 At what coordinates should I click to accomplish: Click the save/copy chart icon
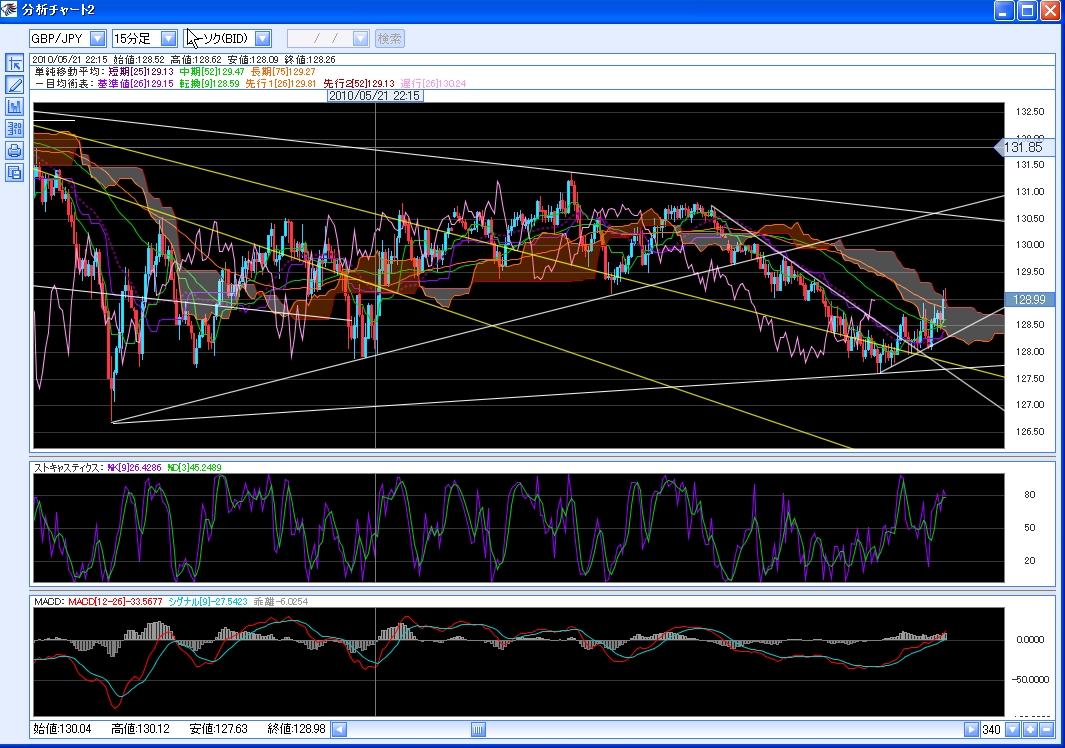point(14,172)
